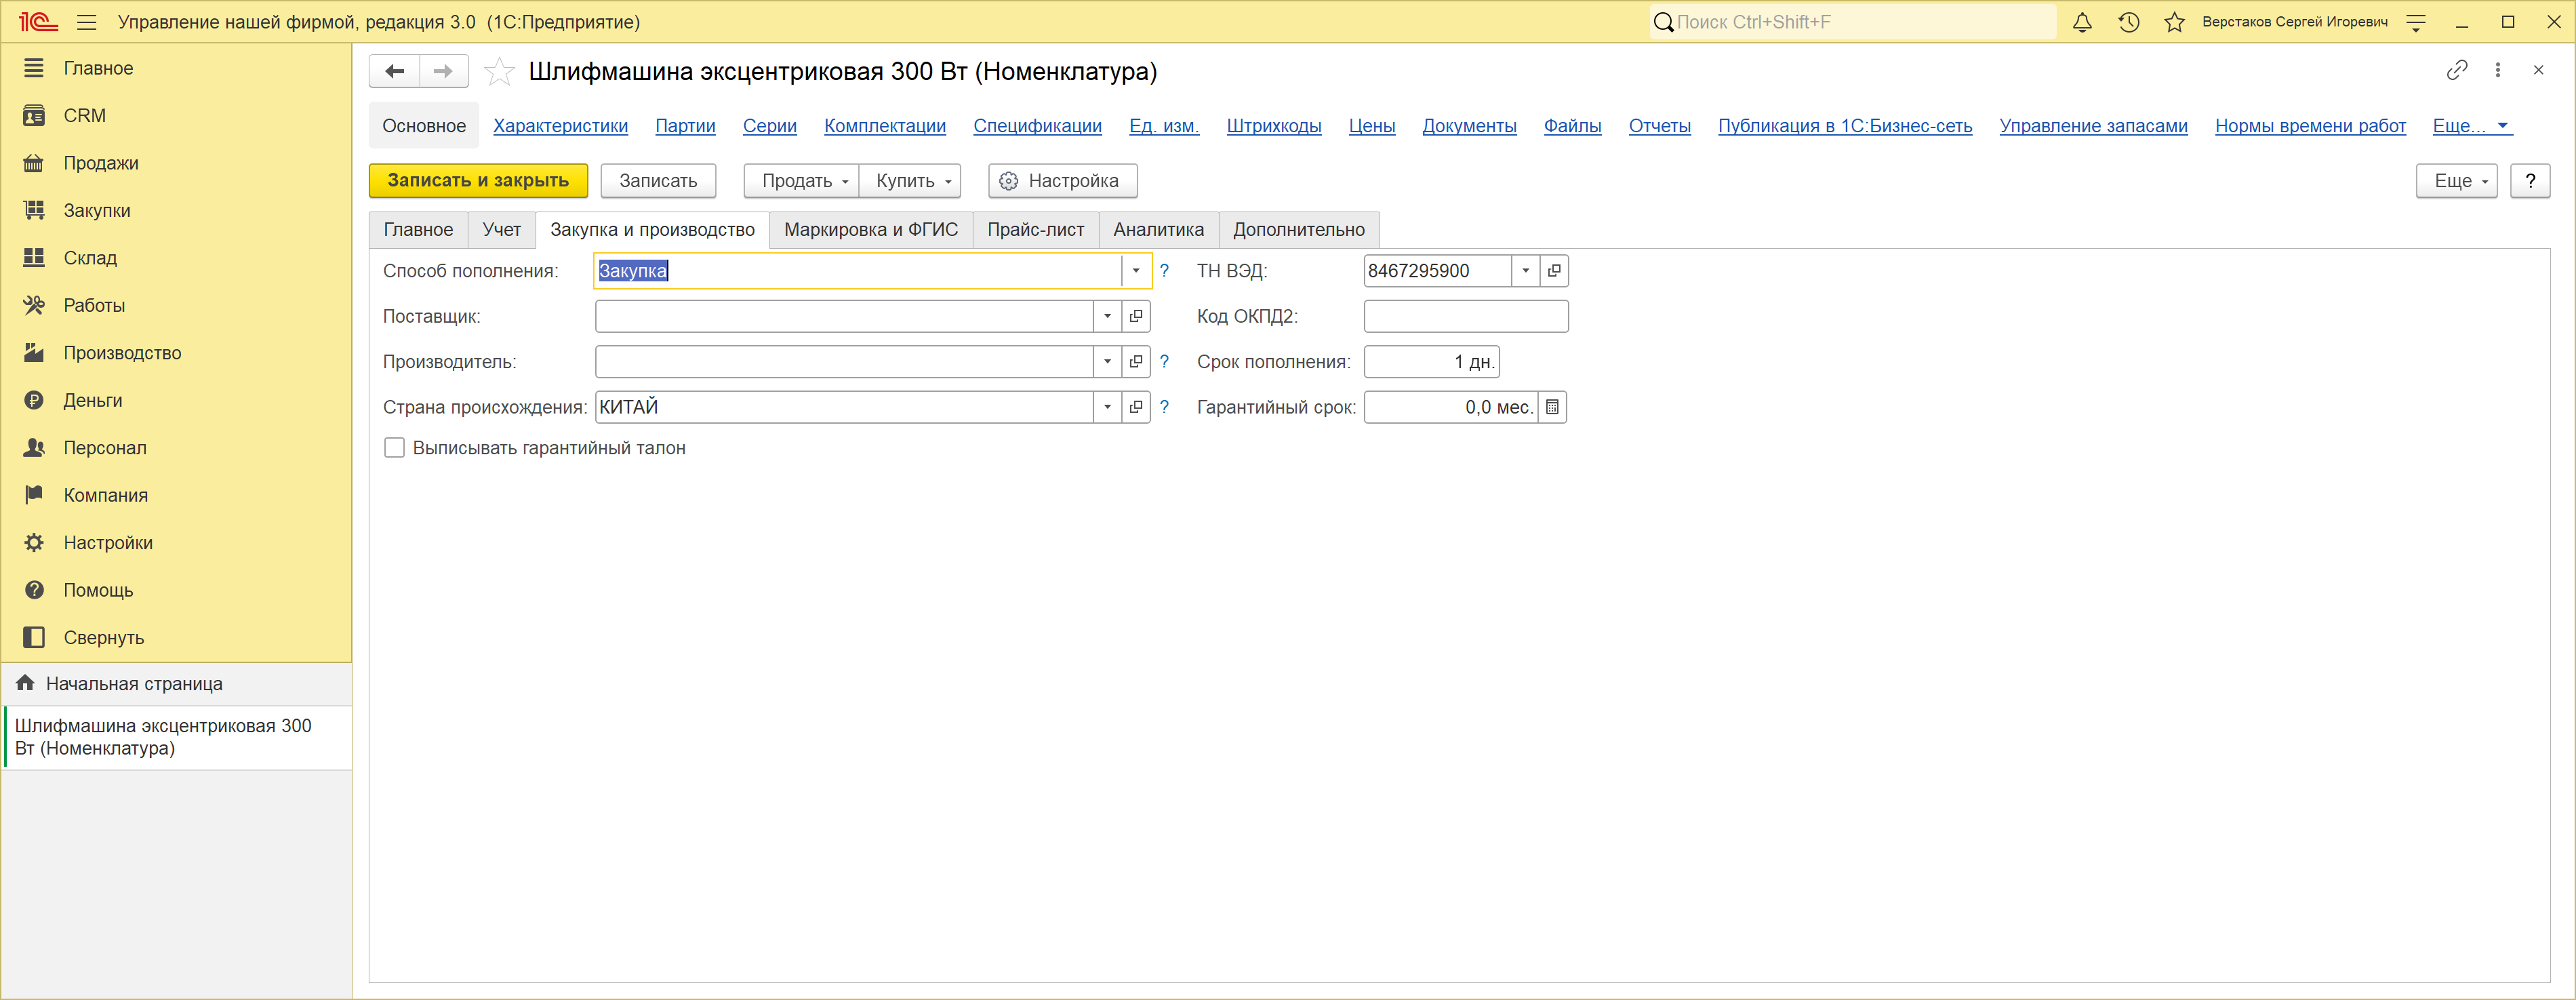Open notifications bell

tap(2082, 22)
